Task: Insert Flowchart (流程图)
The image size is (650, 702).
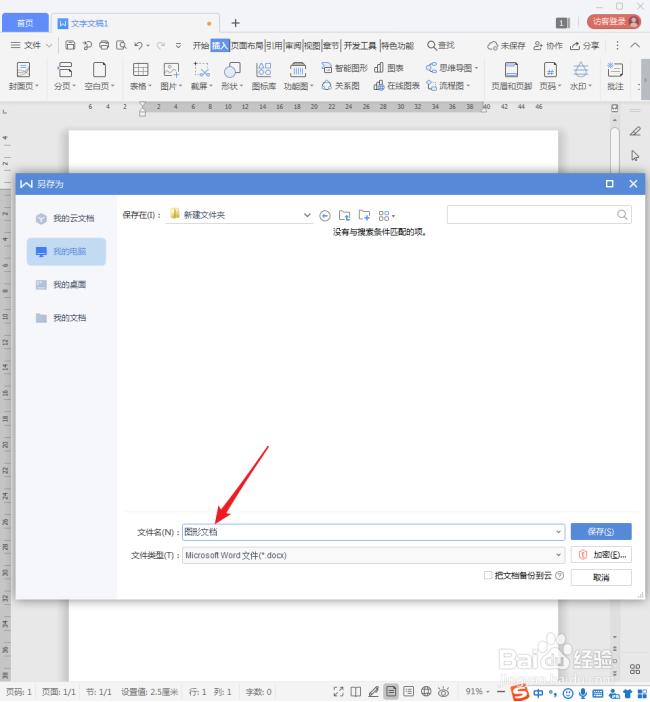Action: tap(448, 86)
